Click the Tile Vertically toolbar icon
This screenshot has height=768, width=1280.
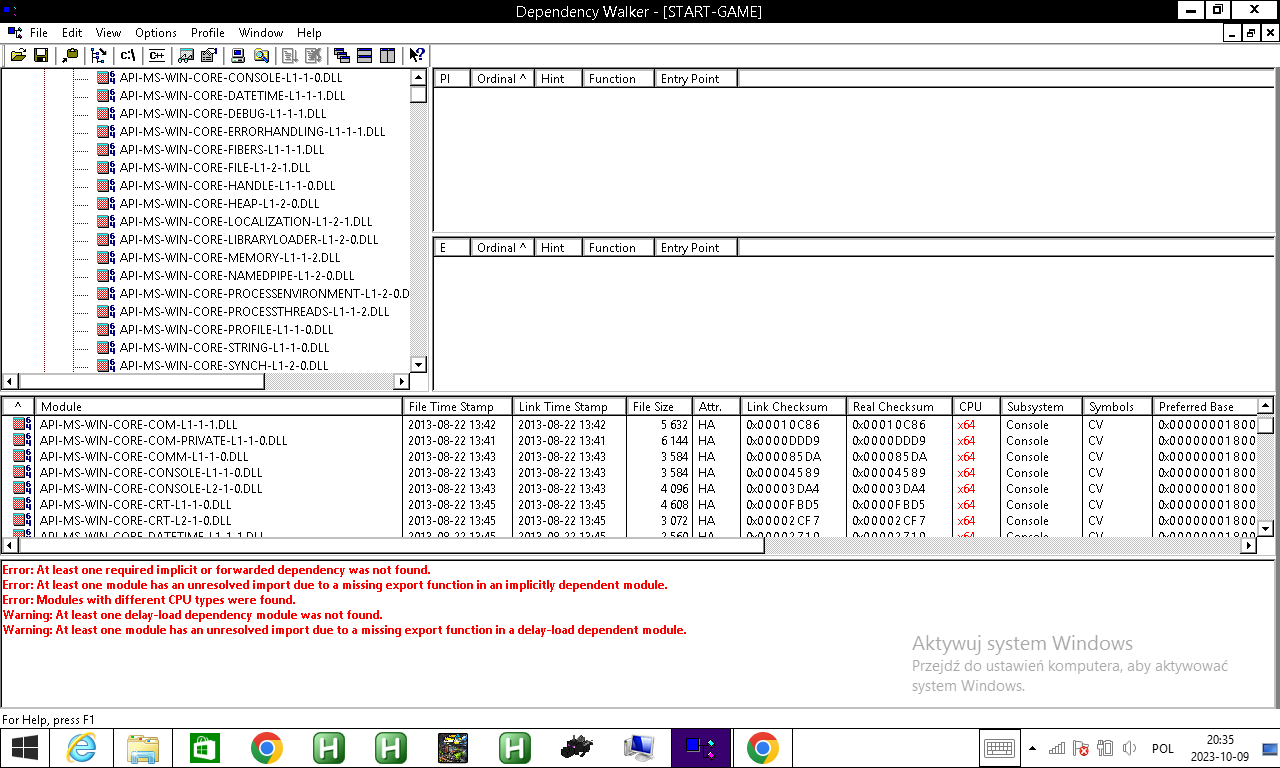click(x=387, y=56)
